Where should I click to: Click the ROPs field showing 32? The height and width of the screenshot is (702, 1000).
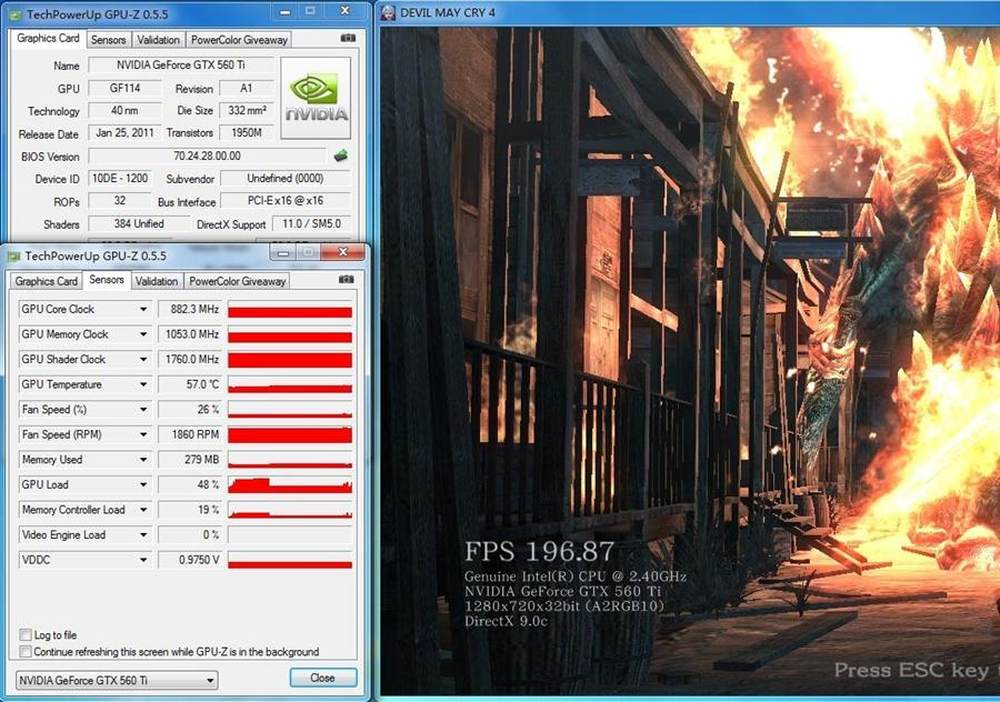tap(120, 201)
